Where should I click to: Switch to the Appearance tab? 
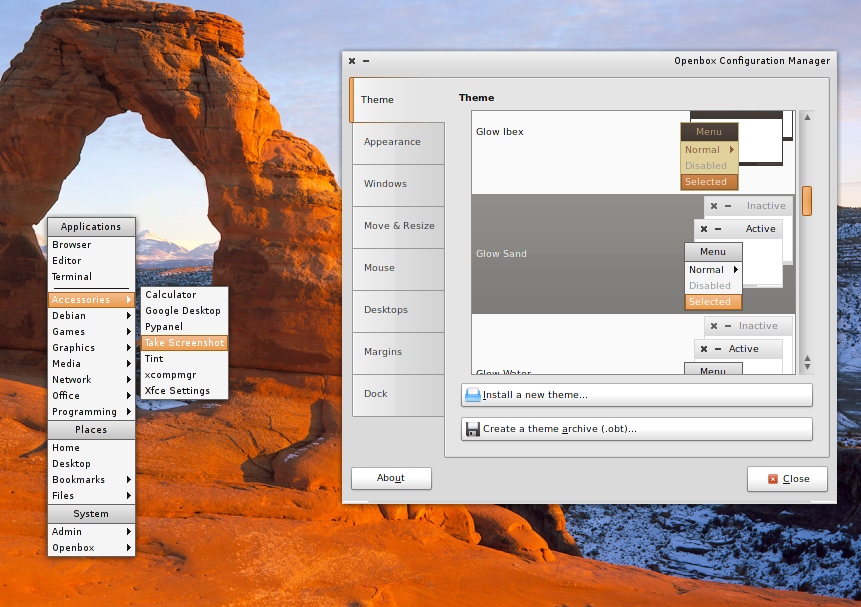pyautogui.click(x=398, y=142)
